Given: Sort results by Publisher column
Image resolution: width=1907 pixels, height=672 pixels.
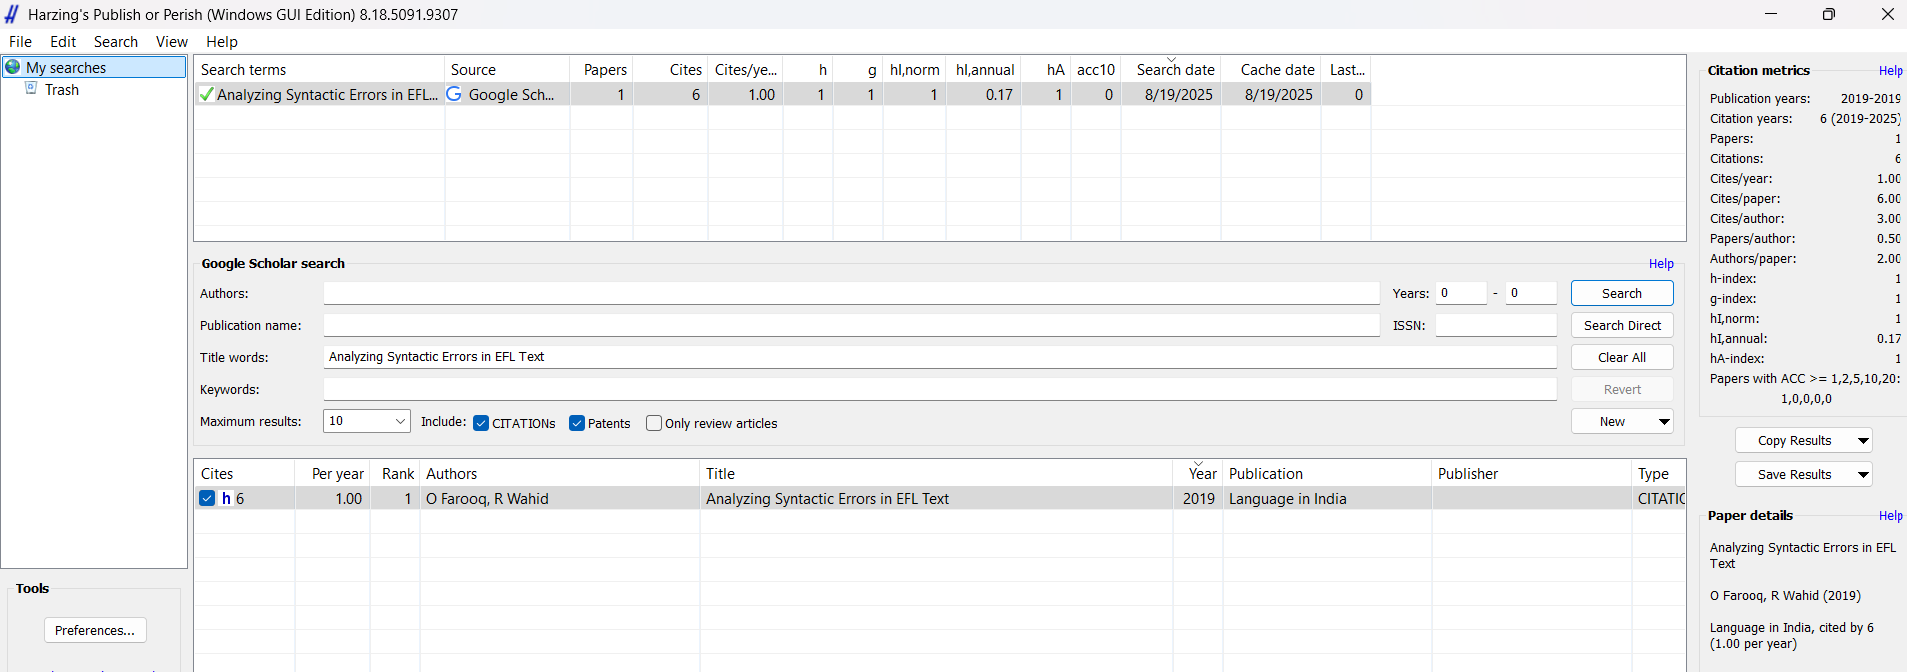Looking at the screenshot, I should tap(1531, 474).
